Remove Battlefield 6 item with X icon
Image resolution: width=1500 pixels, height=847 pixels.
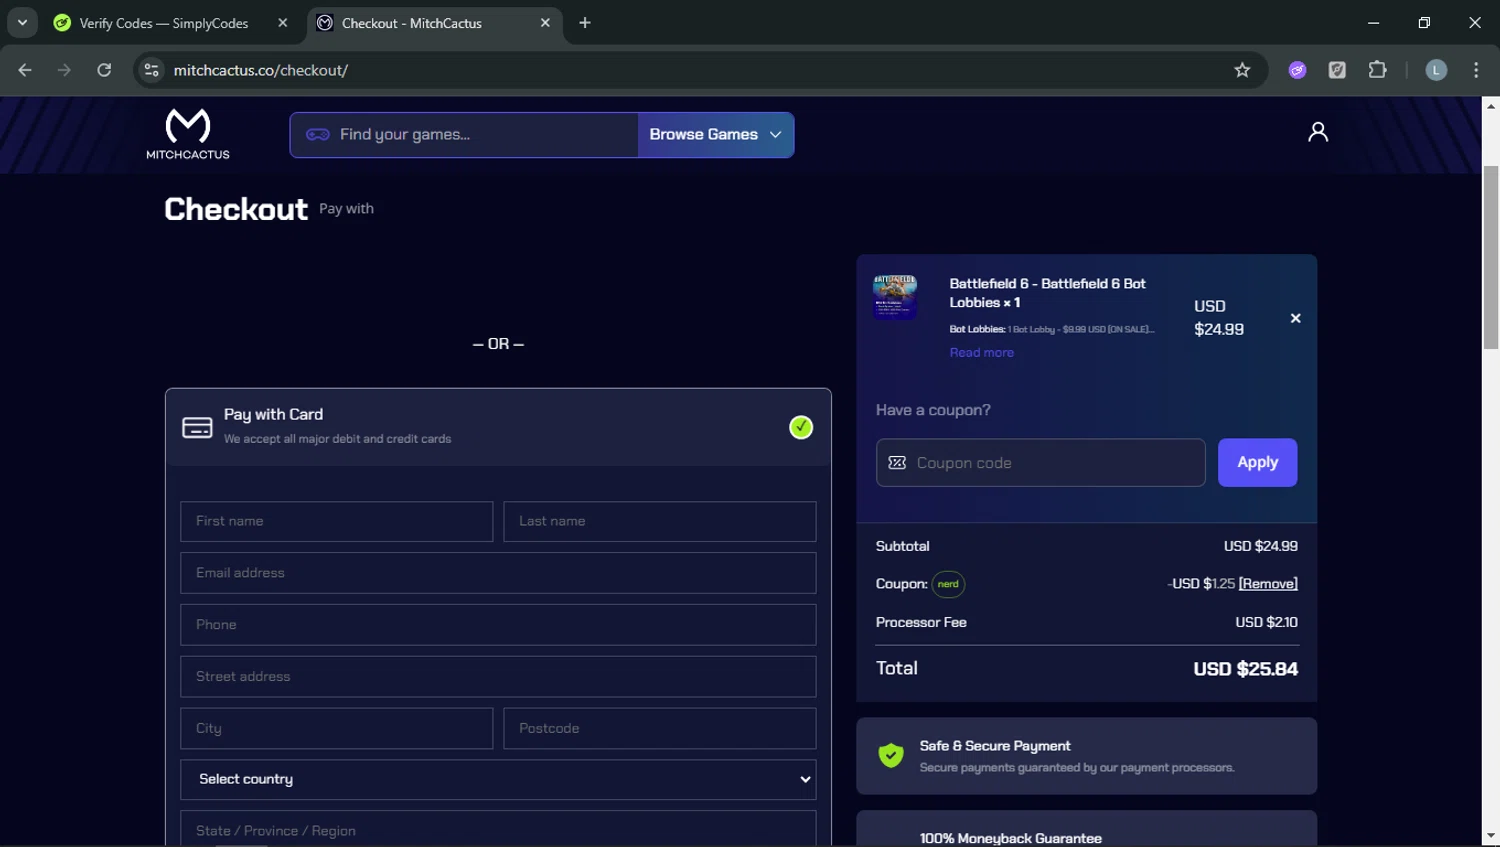[x=1295, y=318]
